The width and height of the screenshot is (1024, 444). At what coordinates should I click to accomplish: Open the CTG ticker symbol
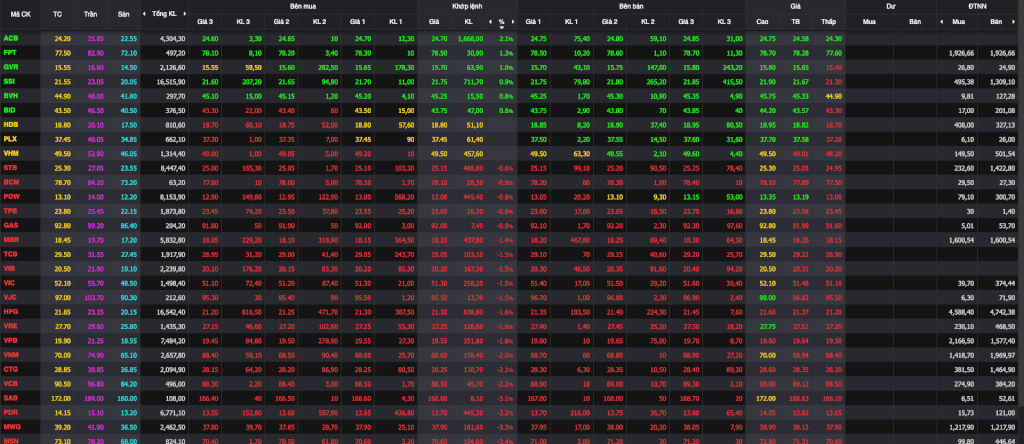point(10,368)
